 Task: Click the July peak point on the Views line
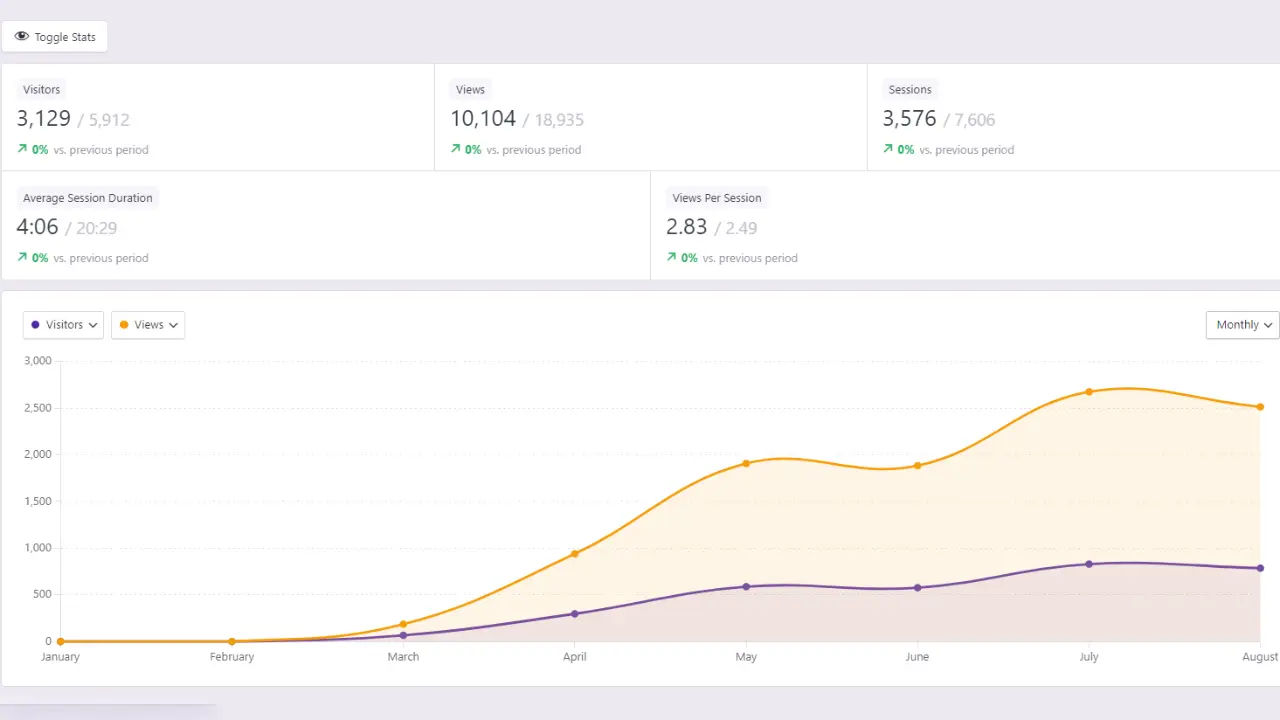click(x=1089, y=392)
